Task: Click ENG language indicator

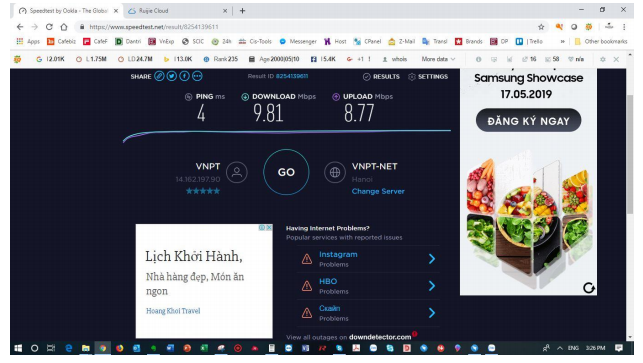Action: click(573, 348)
